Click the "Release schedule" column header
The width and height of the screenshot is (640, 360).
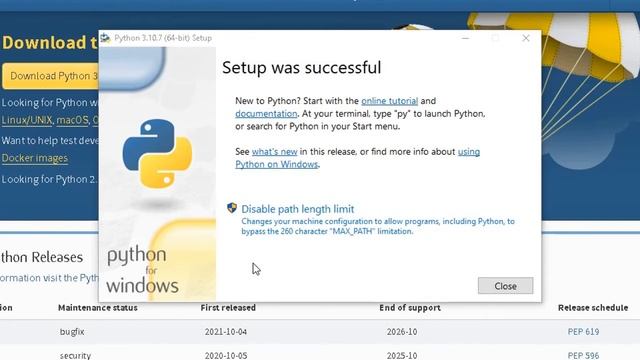pos(593,308)
